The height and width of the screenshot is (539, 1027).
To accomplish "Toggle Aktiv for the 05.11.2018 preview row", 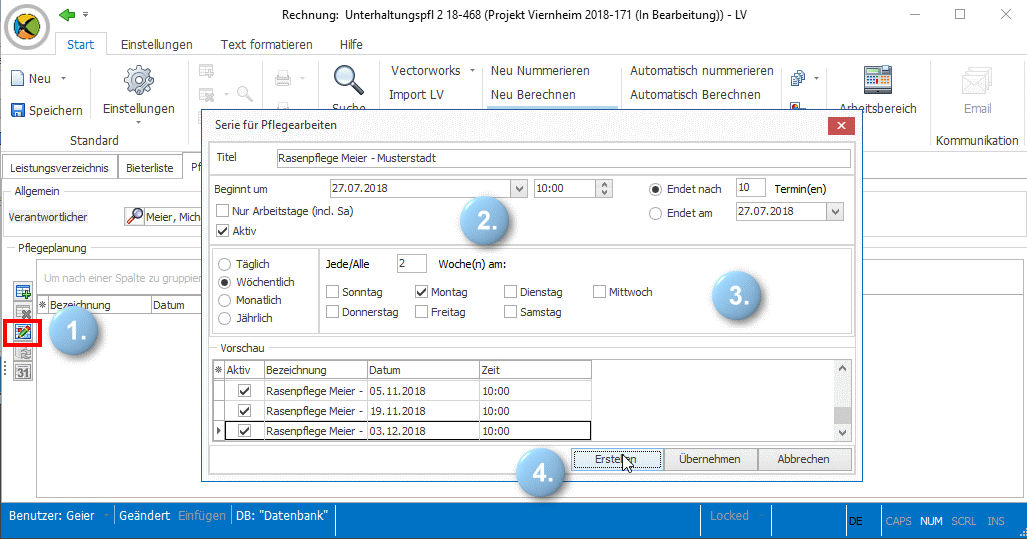I will coord(244,391).
